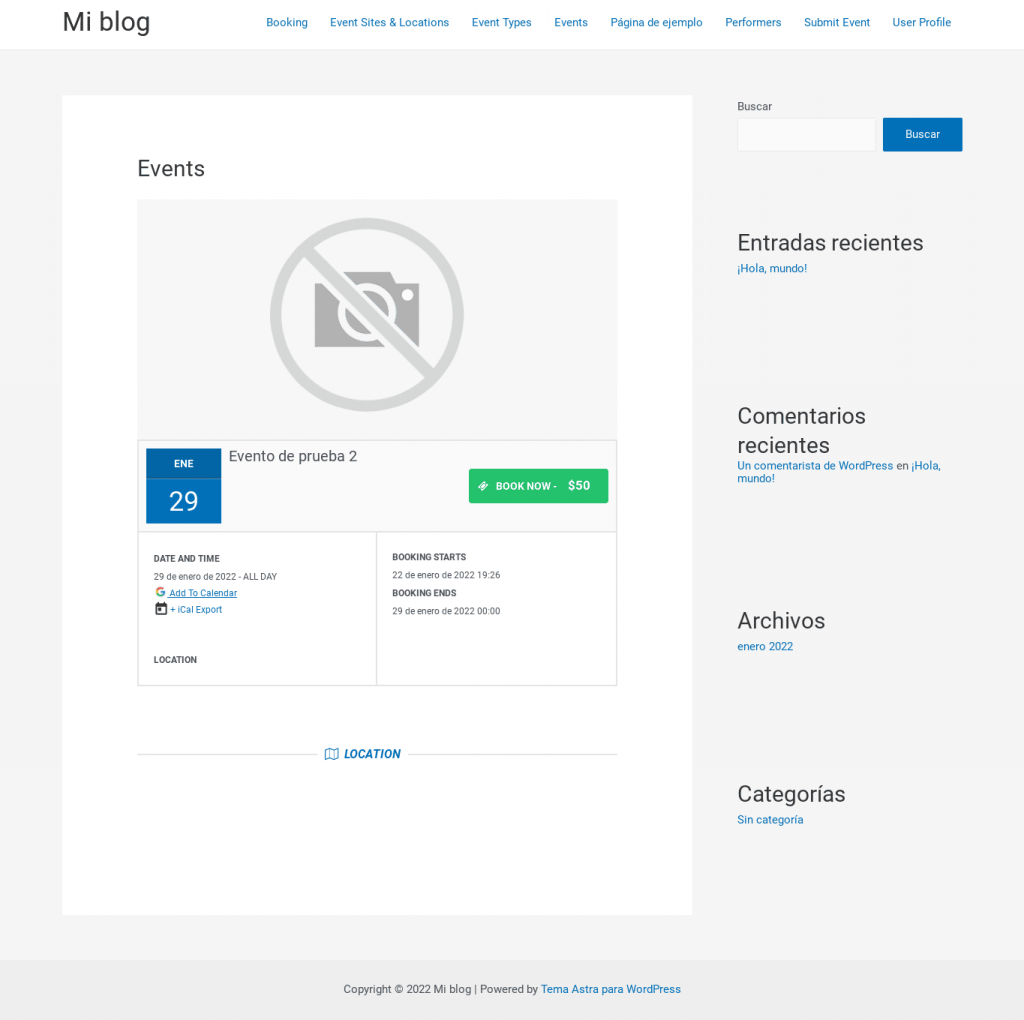Image resolution: width=1024 pixels, height=1020 pixels.
Task: Click the Mi blog site title
Action: (x=106, y=22)
